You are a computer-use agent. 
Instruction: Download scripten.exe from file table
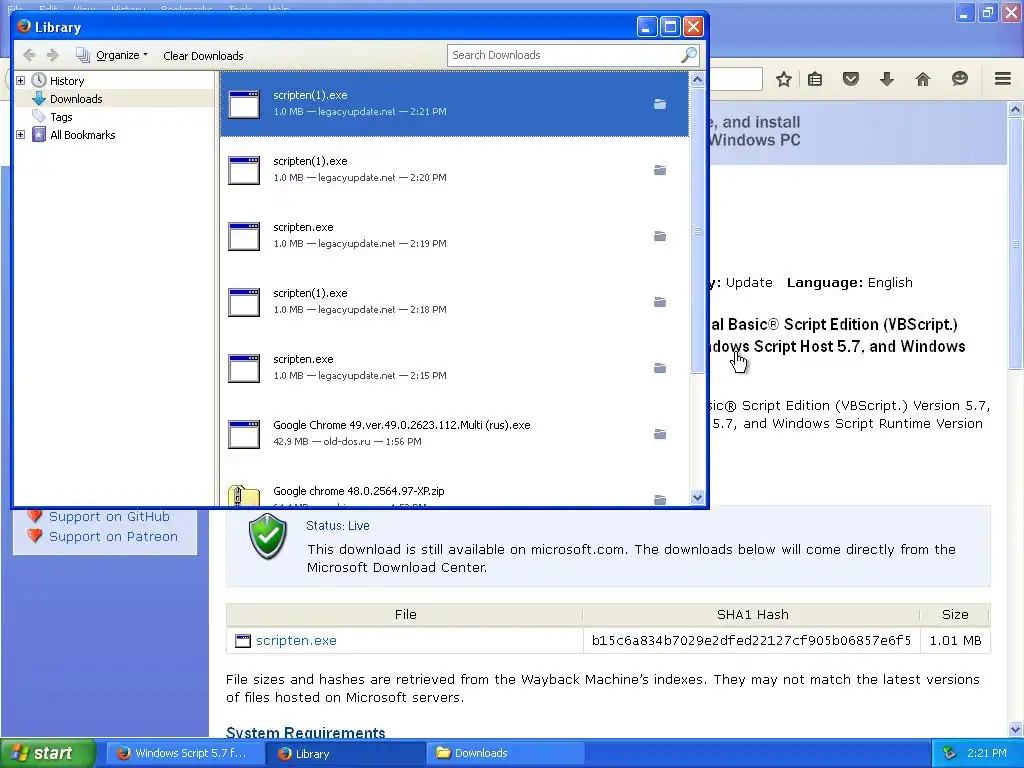click(x=296, y=641)
